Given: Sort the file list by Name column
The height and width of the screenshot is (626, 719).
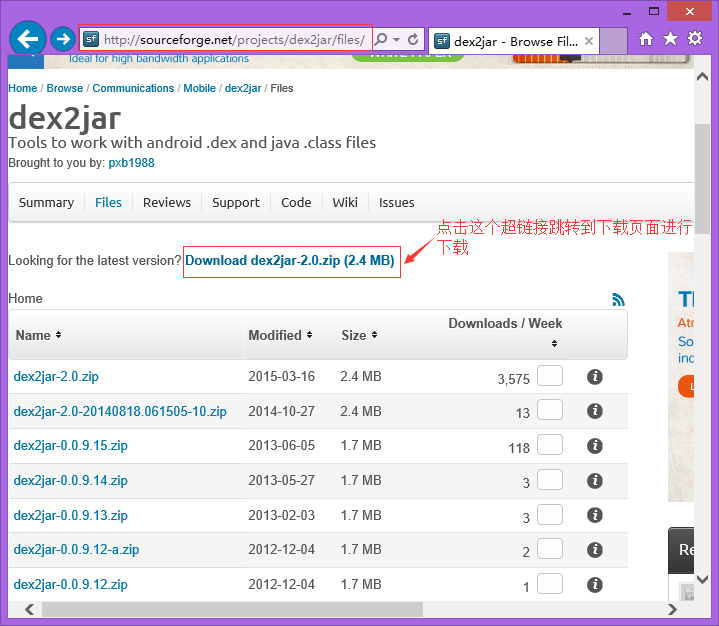Looking at the screenshot, I should 38,335.
